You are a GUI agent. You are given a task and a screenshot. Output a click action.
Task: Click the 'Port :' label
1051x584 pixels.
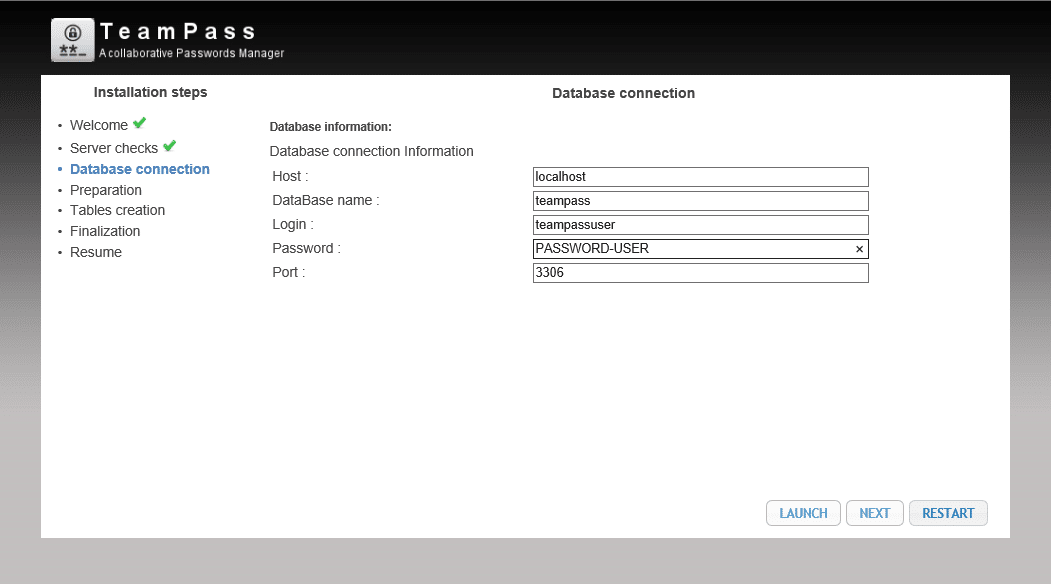pyautogui.click(x=288, y=272)
